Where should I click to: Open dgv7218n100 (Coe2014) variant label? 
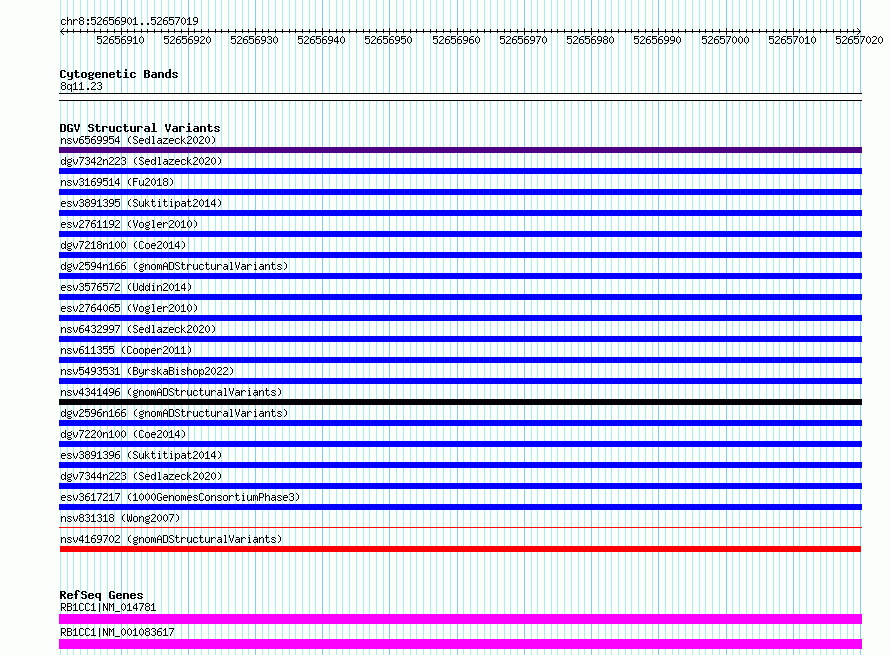(123, 245)
